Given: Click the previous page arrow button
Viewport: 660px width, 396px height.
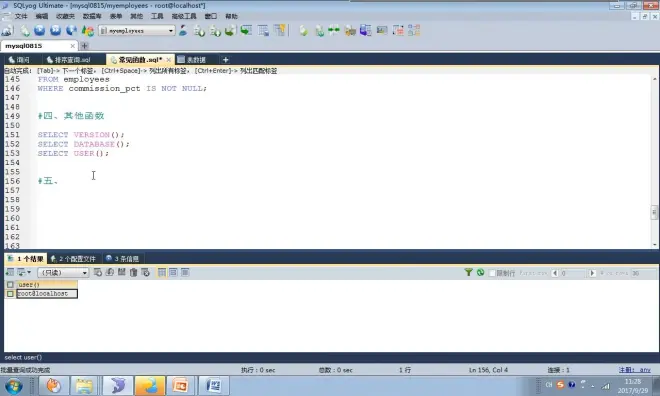Looking at the screenshot, I should coord(555,273).
